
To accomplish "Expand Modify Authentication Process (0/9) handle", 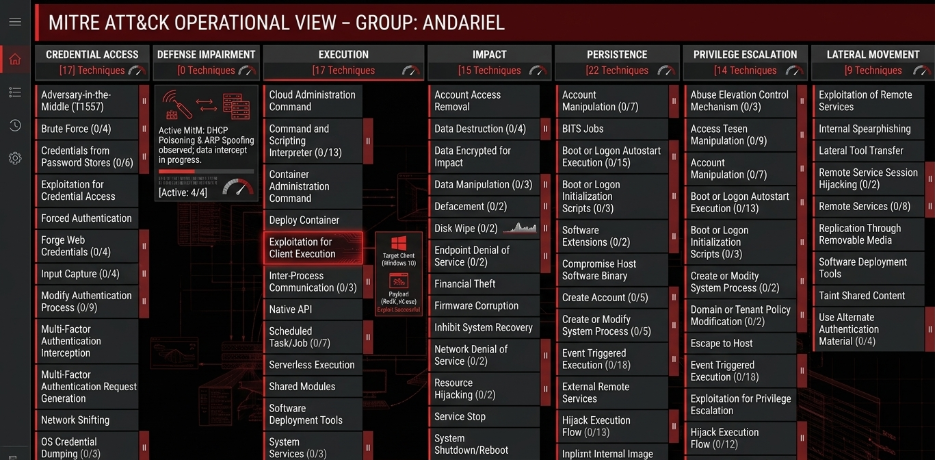I will [x=144, y=301].
